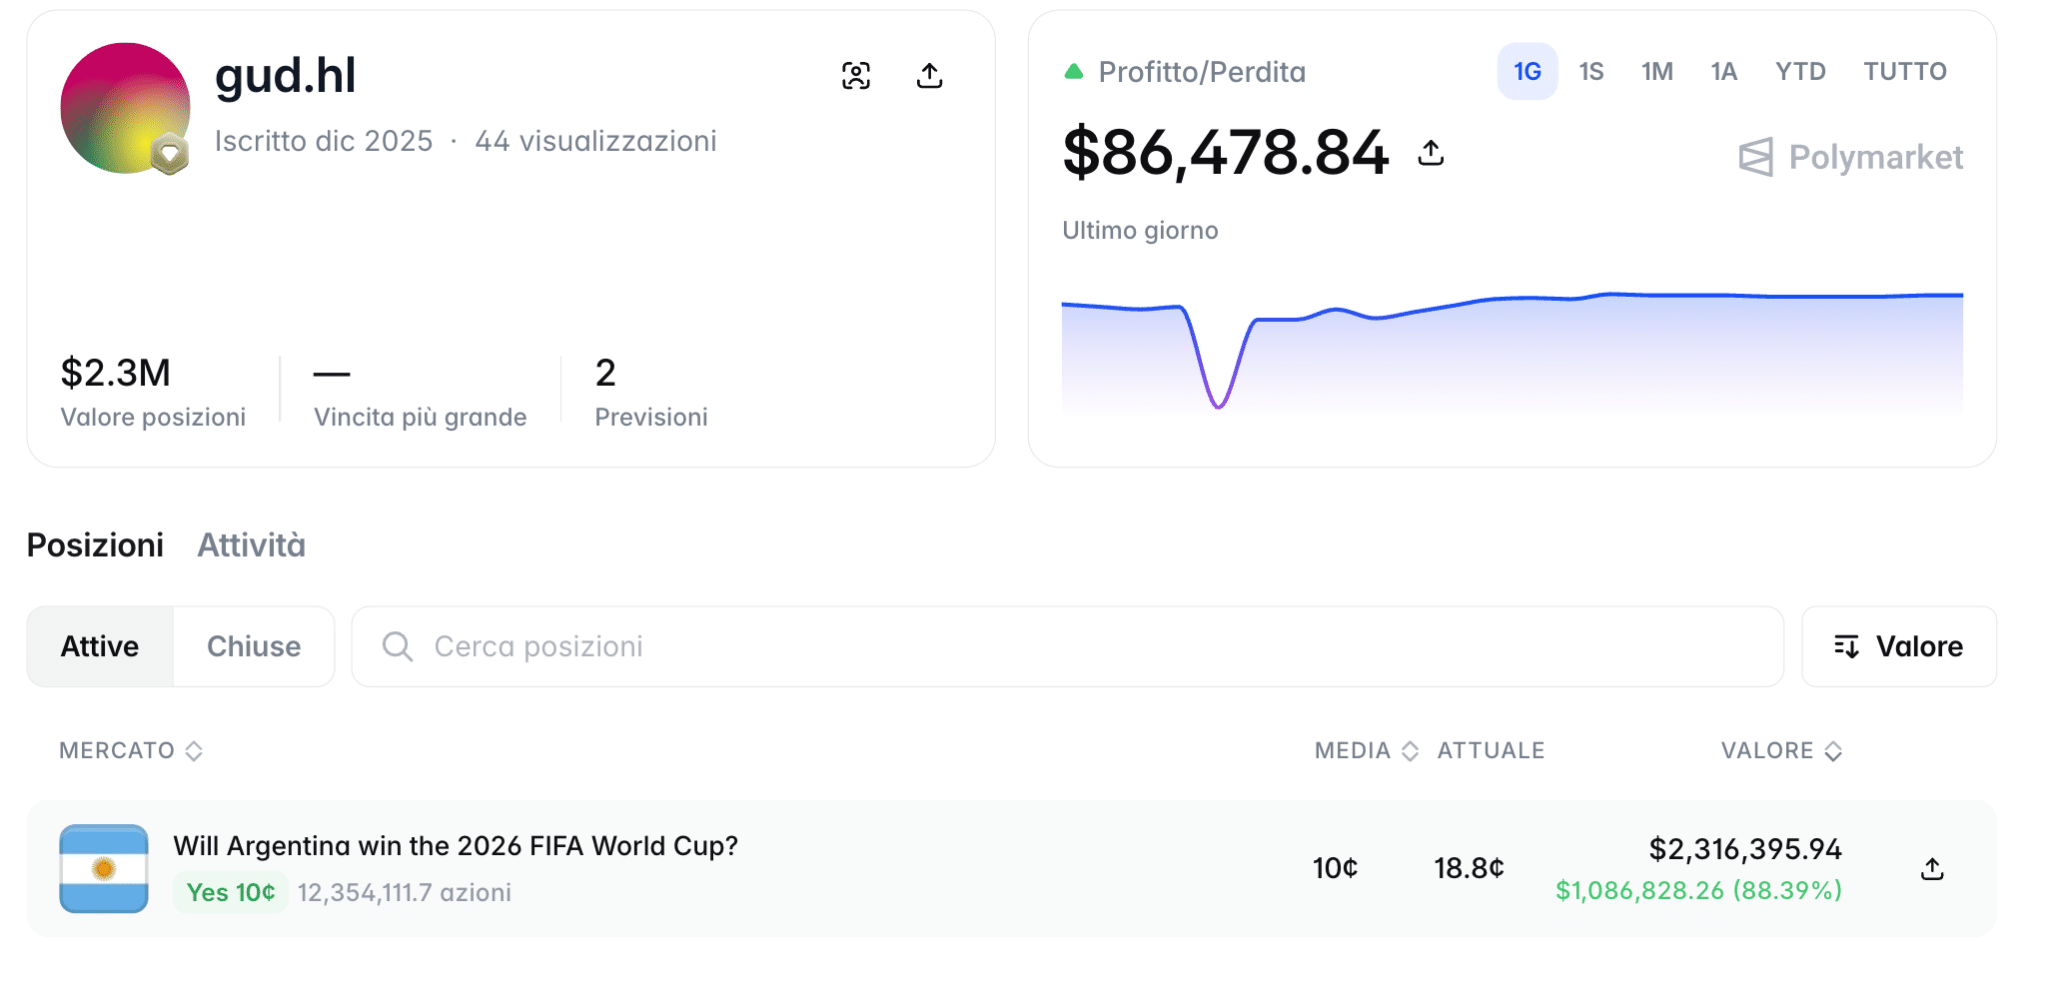This screenshot has height=987, width=2048.
Task: Click the search magnifier icon
Action: point(397,646)
